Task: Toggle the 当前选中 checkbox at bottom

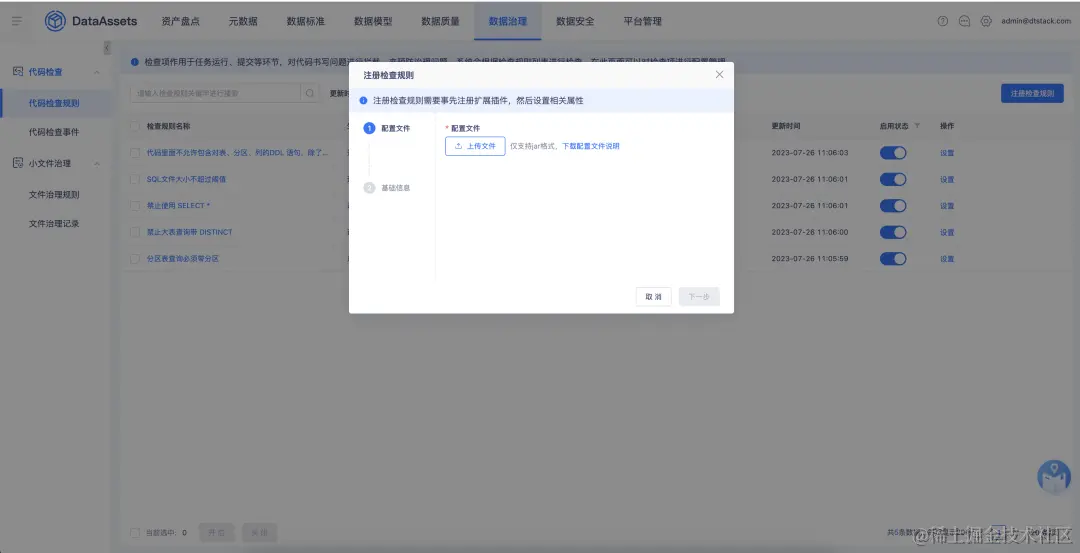Action: pos(135,532)
